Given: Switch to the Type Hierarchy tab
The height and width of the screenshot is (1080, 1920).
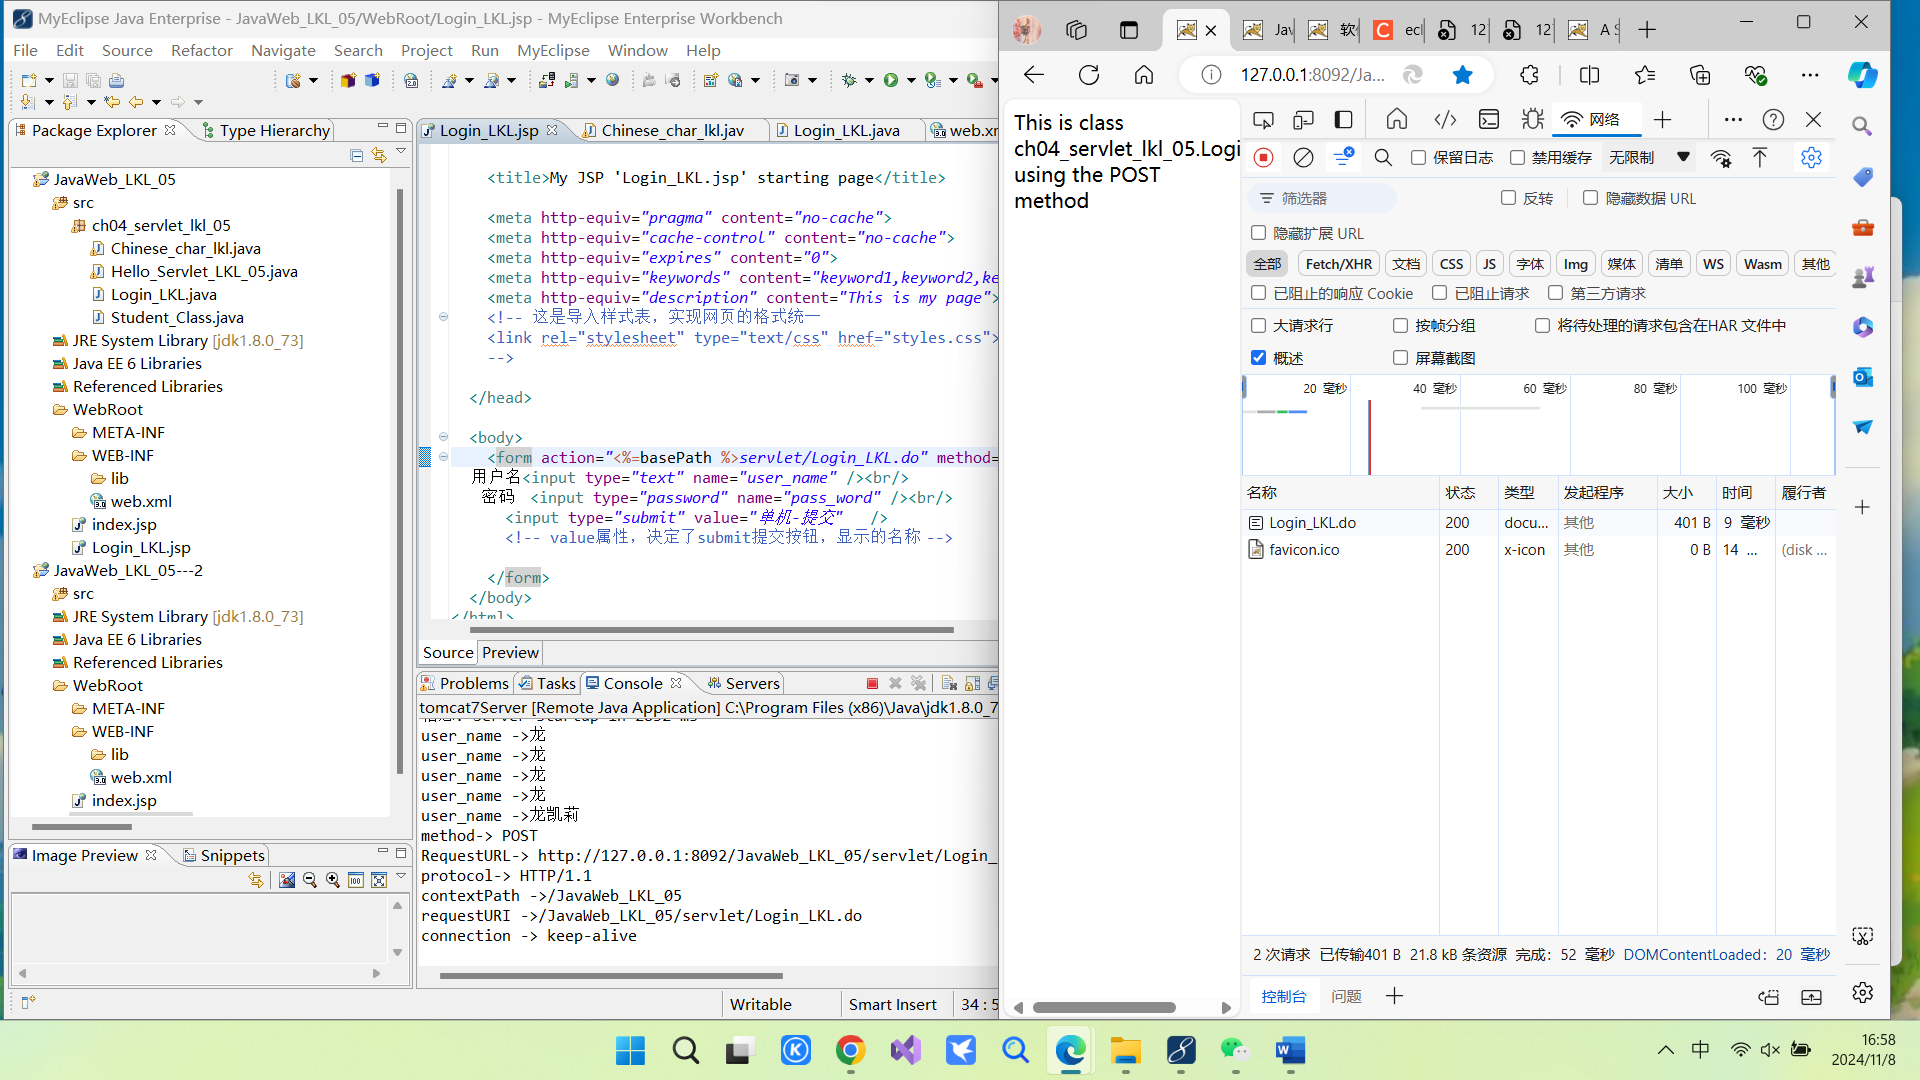Looking at the screenshot, I should (265, 130).
